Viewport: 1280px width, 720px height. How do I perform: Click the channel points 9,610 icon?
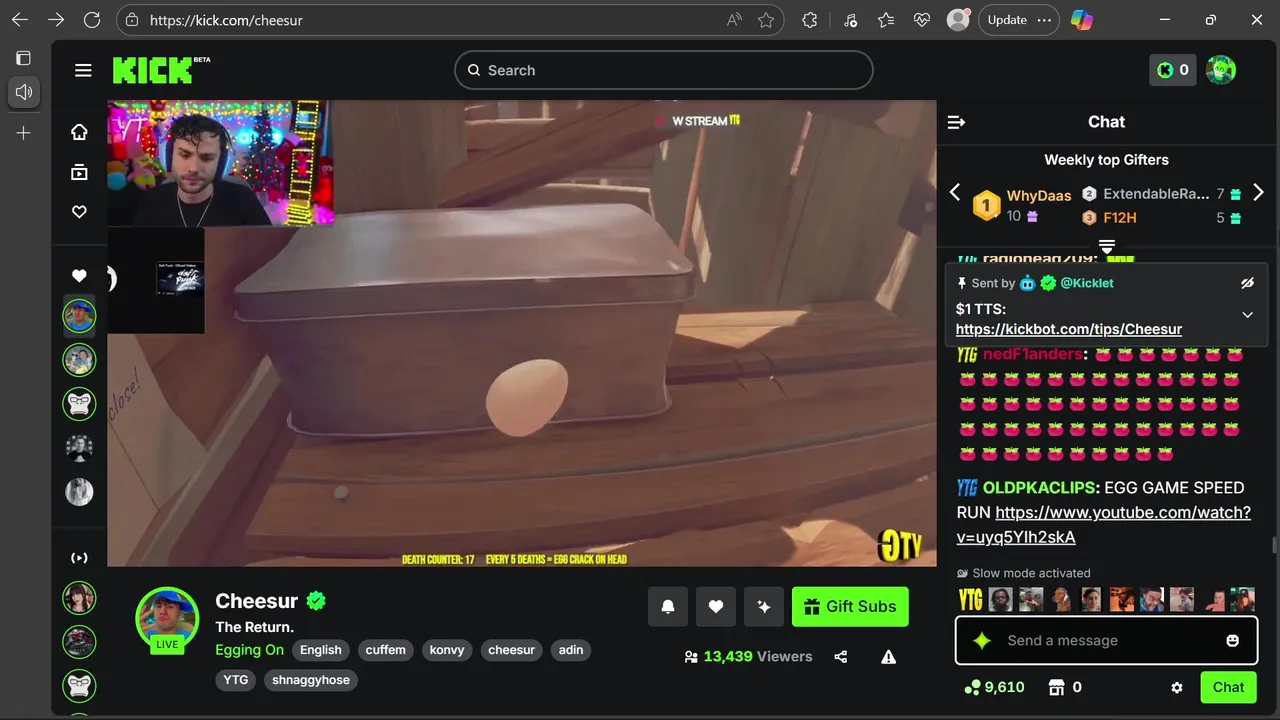[x=971, y=687]
